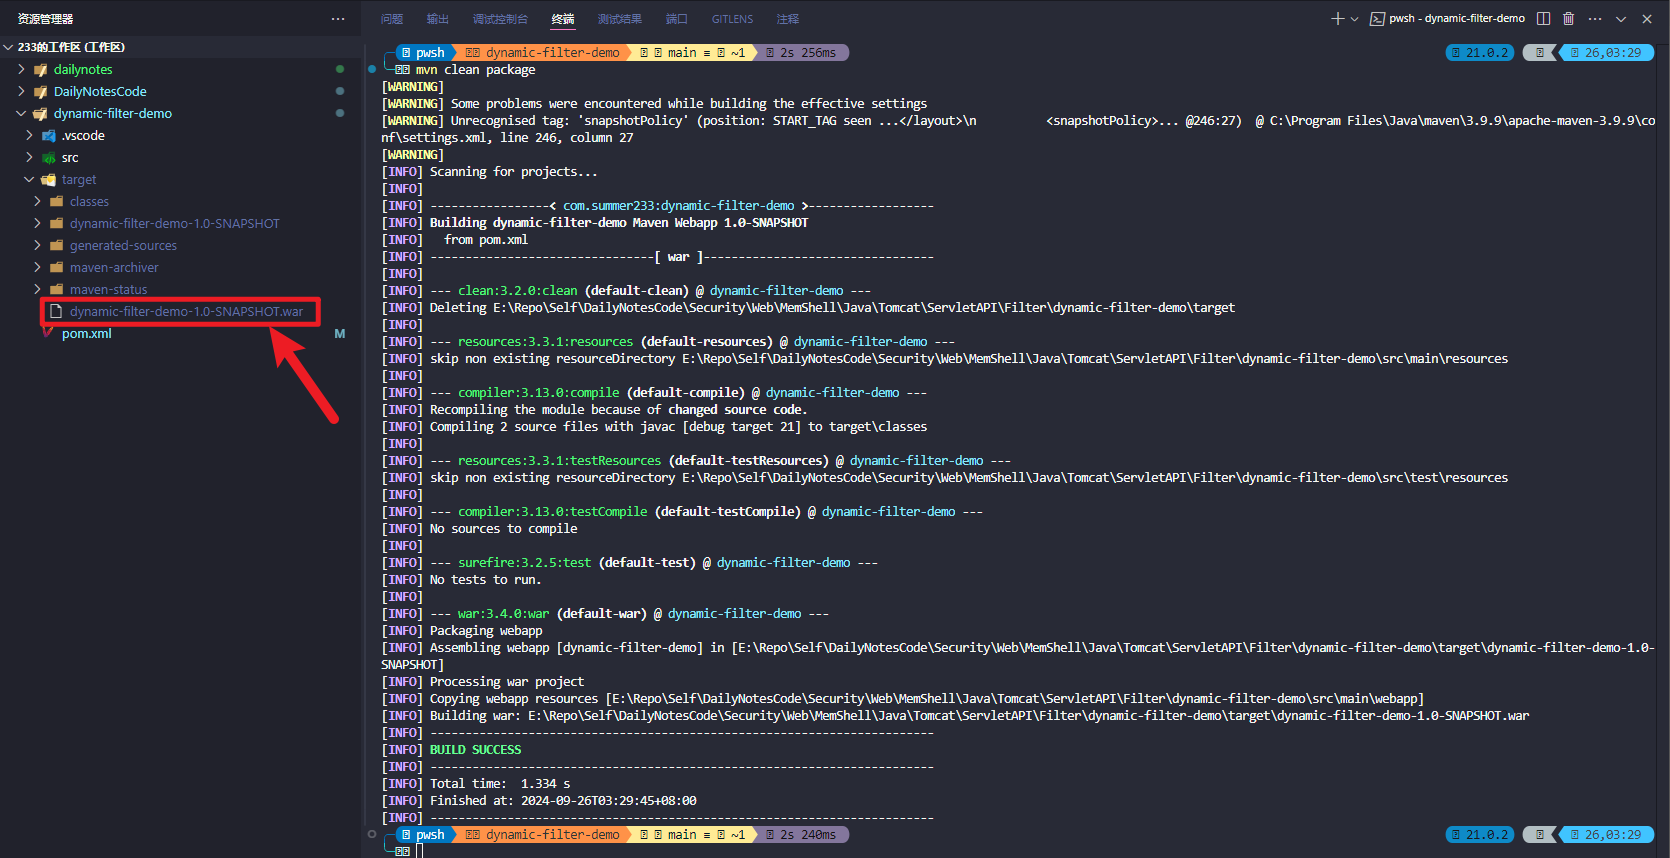Open the terminal launch profile dropdown arrow
Screen dimensions: 1670x858
click(x=1354, y=19)
